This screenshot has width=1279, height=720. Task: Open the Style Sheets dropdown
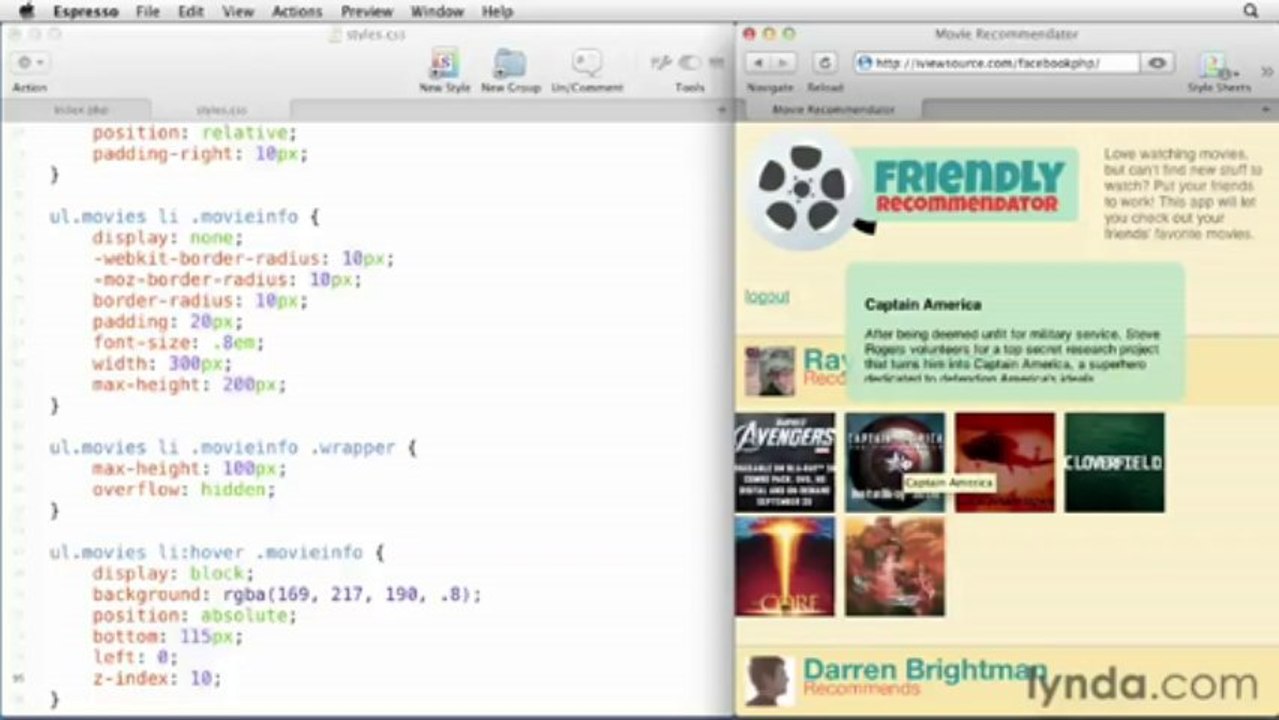1220,66
